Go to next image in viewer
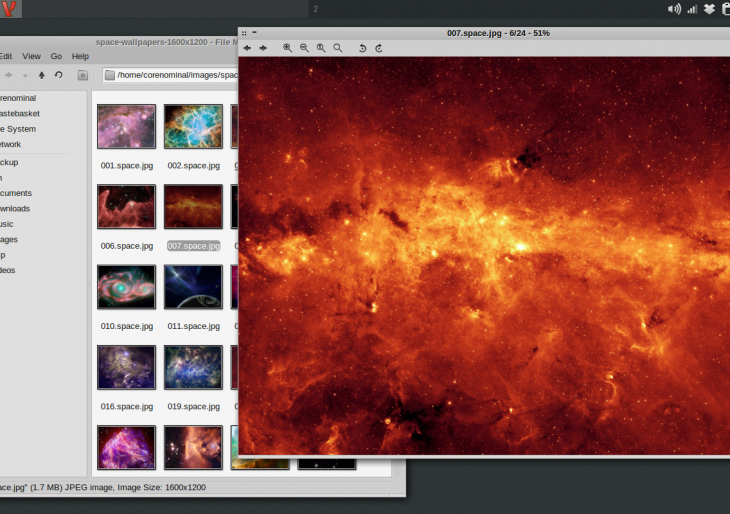 click(x=263, y=48)
